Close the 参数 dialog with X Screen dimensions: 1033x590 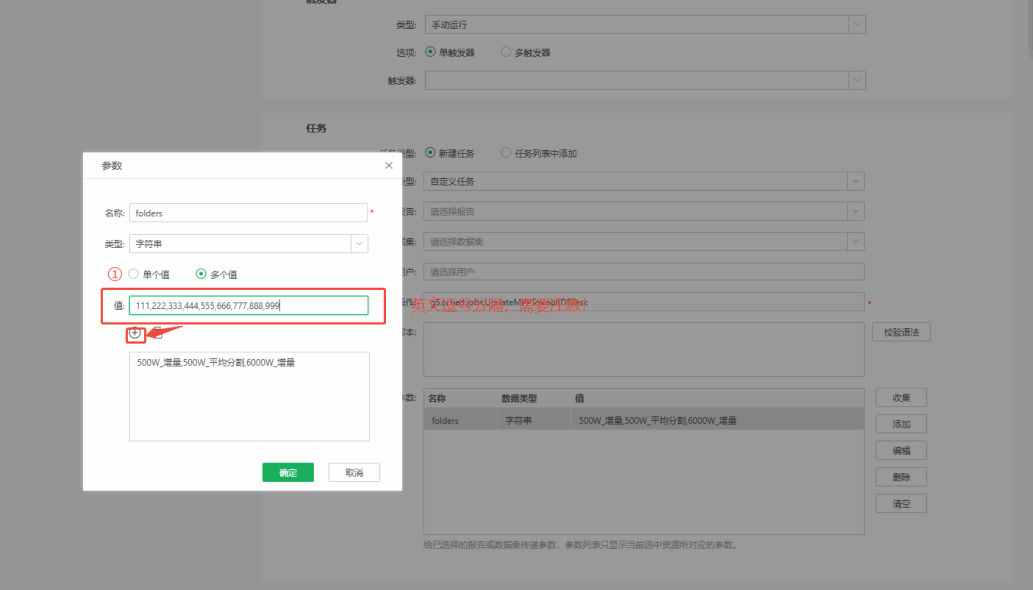point(389,165)
